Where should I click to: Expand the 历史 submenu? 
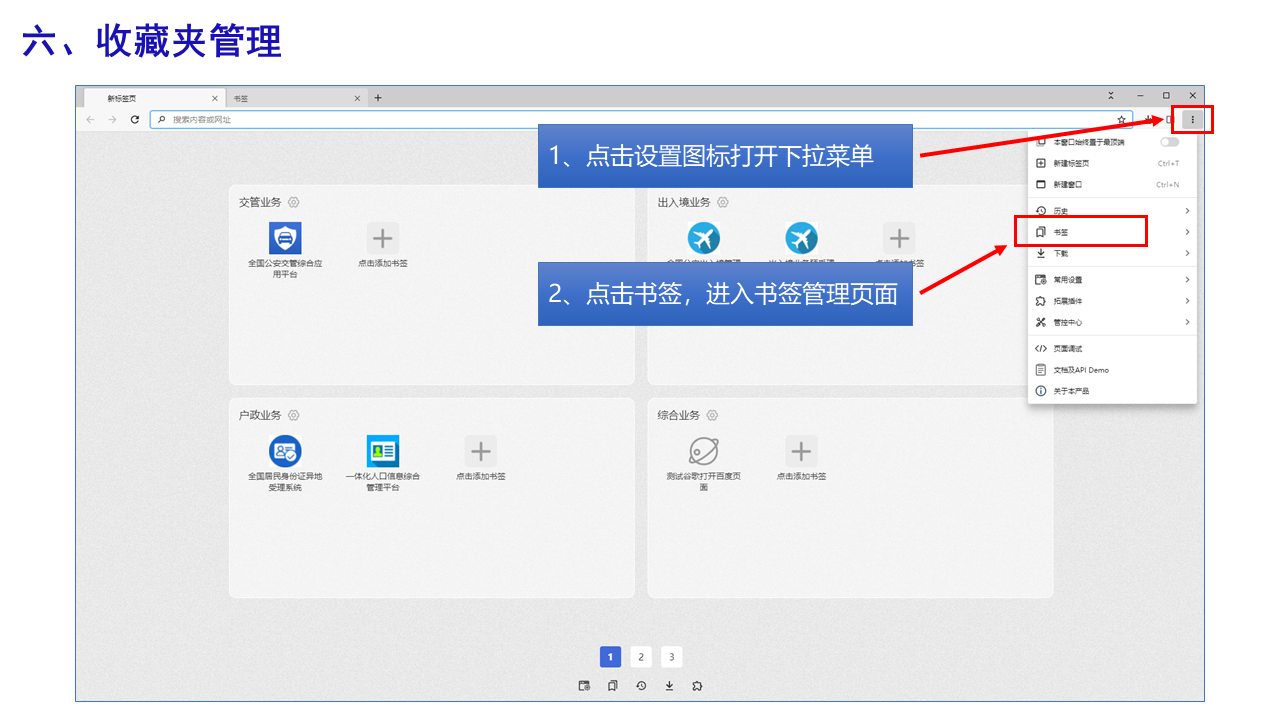click(1112, 211)
